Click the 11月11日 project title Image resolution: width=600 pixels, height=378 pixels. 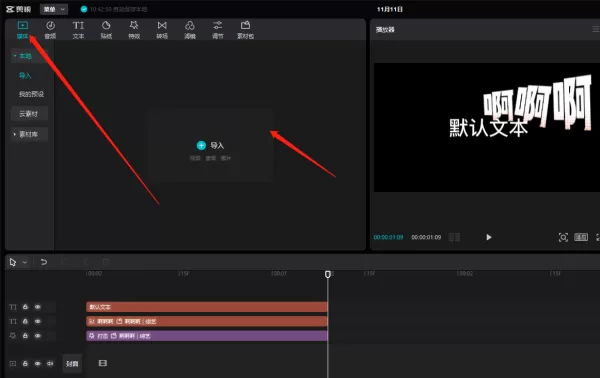pyautogui.click(x=390, y=9)
